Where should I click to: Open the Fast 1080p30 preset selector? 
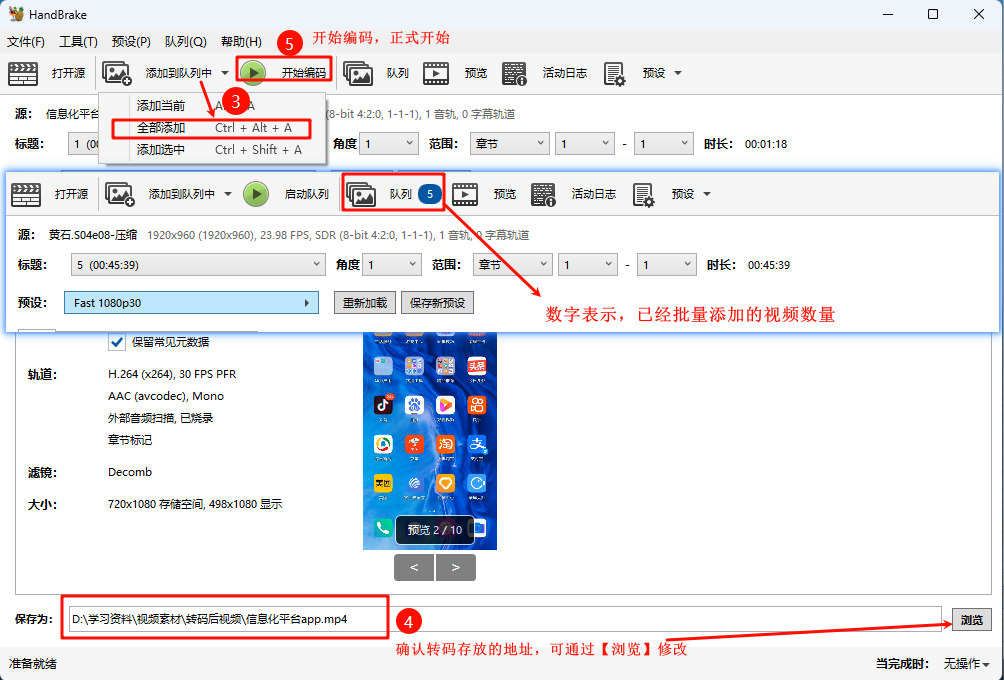pyautogui.click(x=191, y=303)
